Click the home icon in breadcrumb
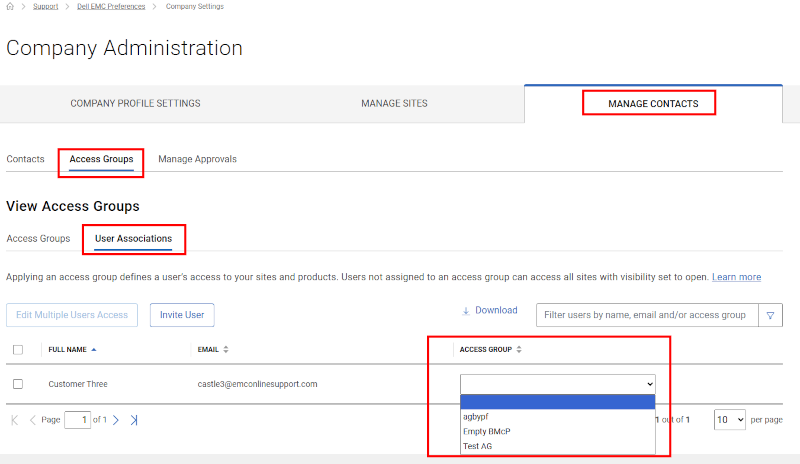The image size is (800, 464). tap(10, 6)
